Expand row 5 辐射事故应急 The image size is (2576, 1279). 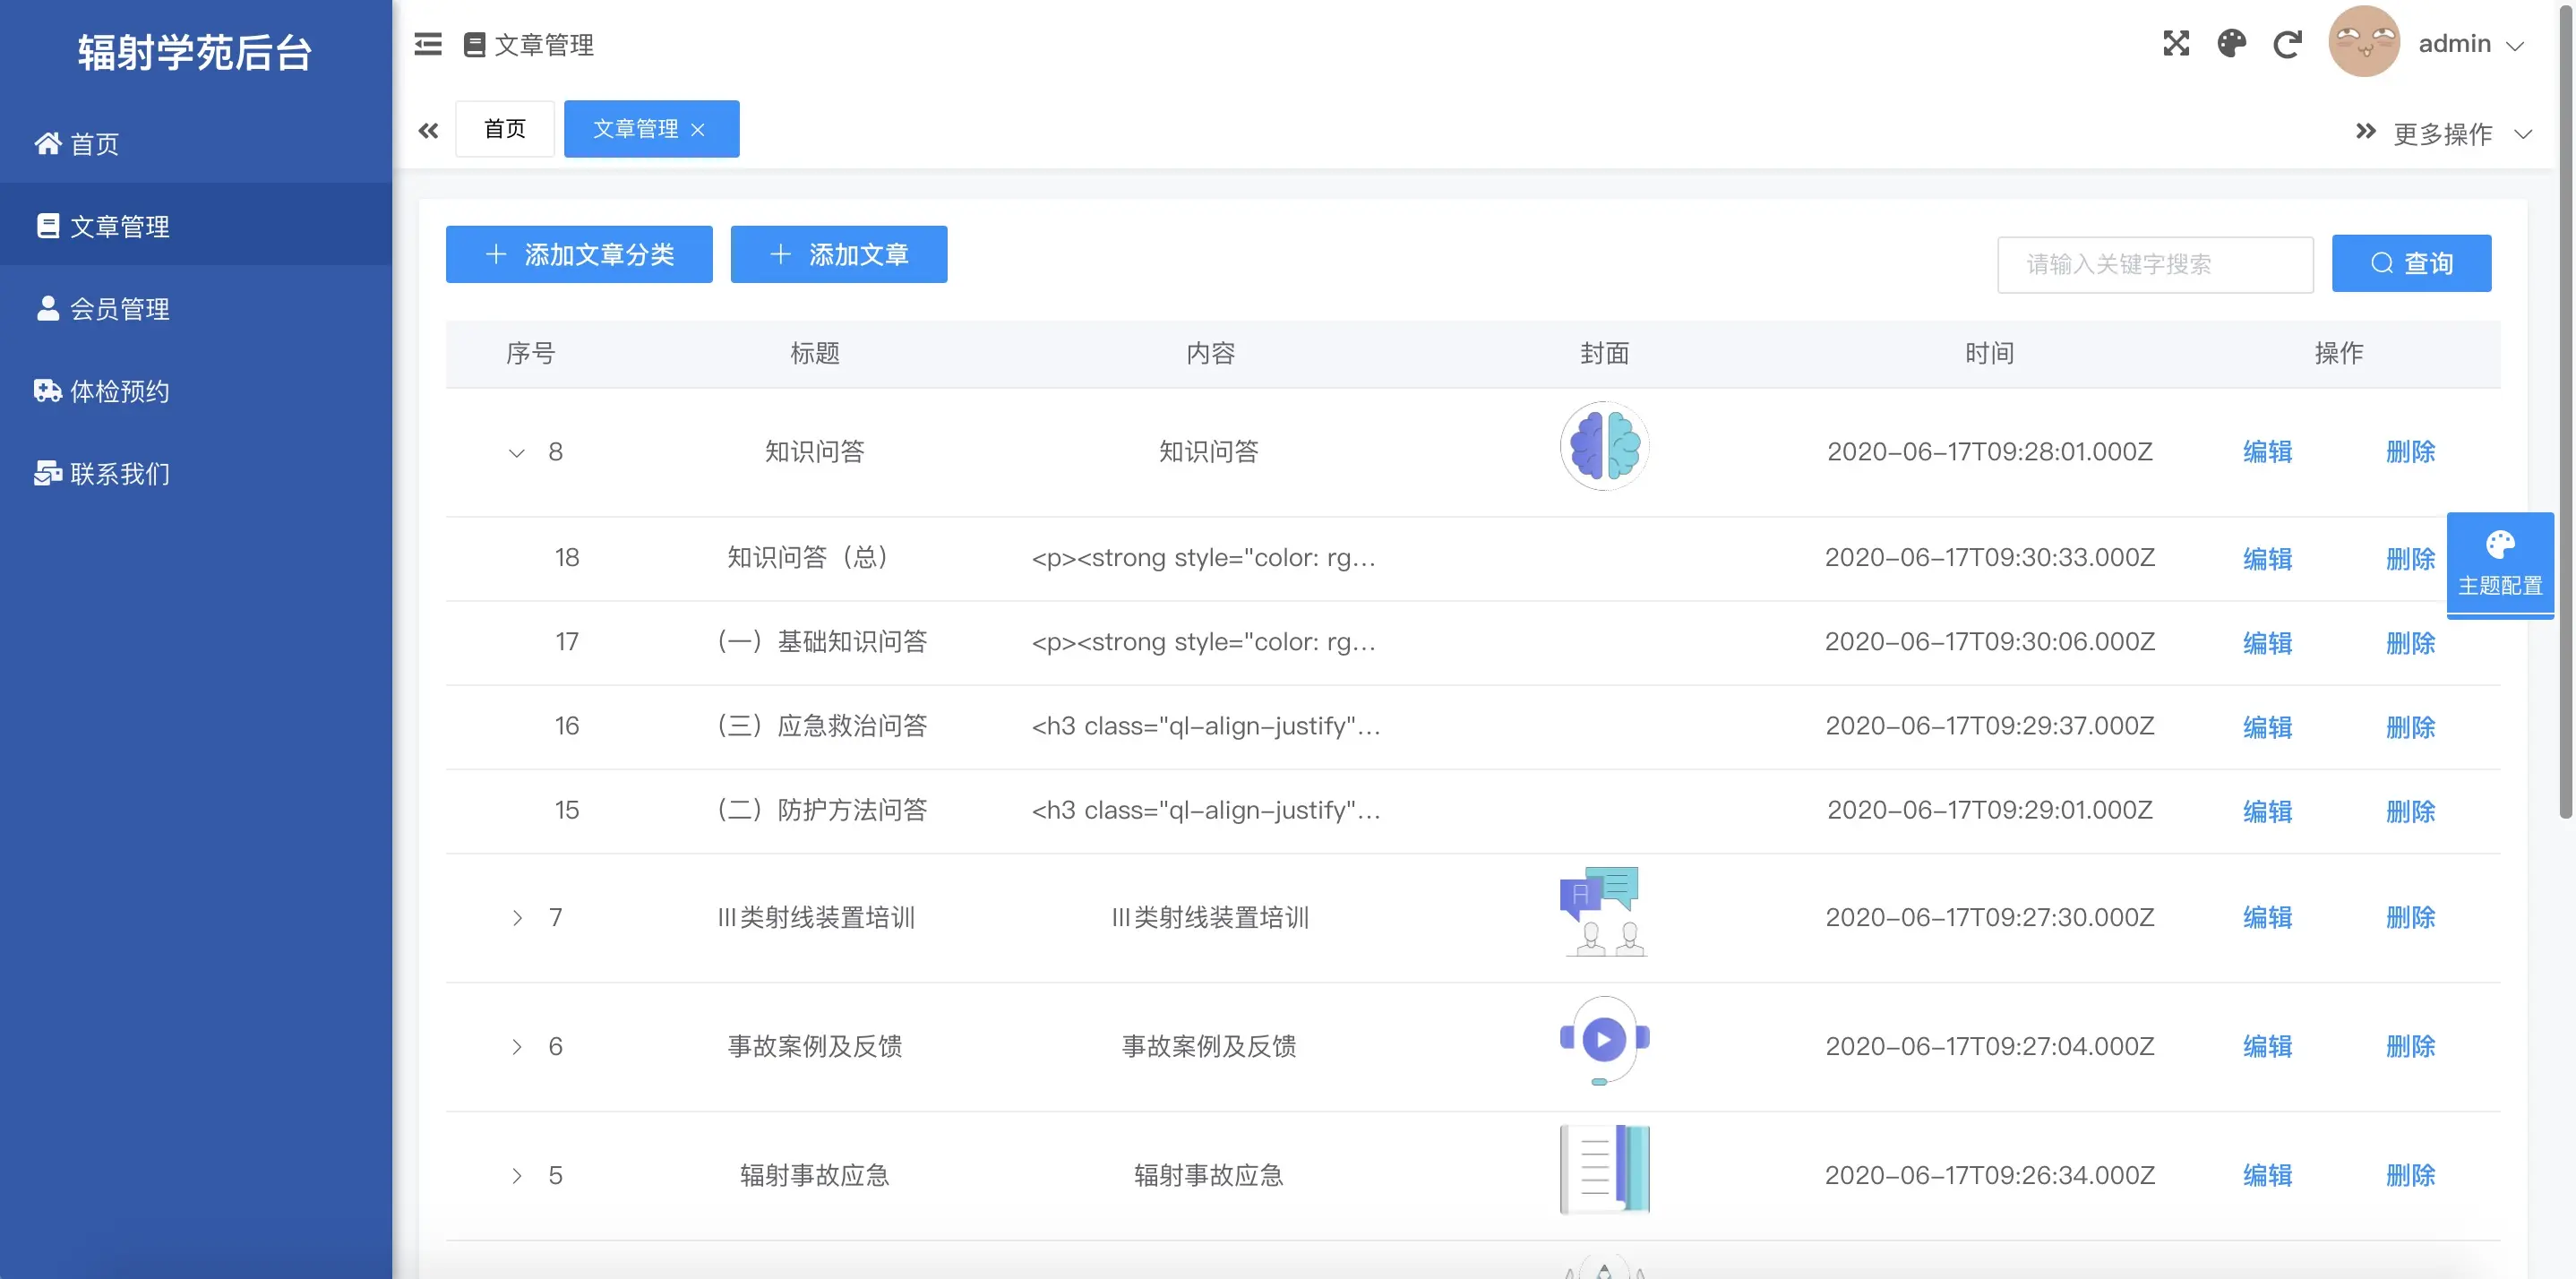516,1176
